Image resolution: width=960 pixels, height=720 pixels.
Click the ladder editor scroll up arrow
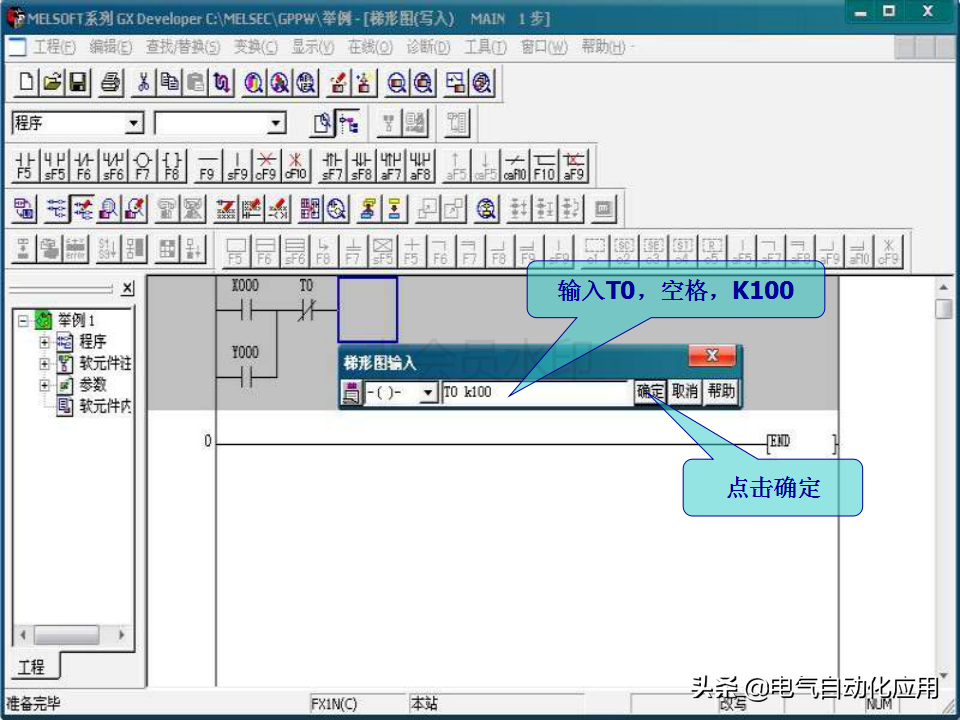pos(943,287)
